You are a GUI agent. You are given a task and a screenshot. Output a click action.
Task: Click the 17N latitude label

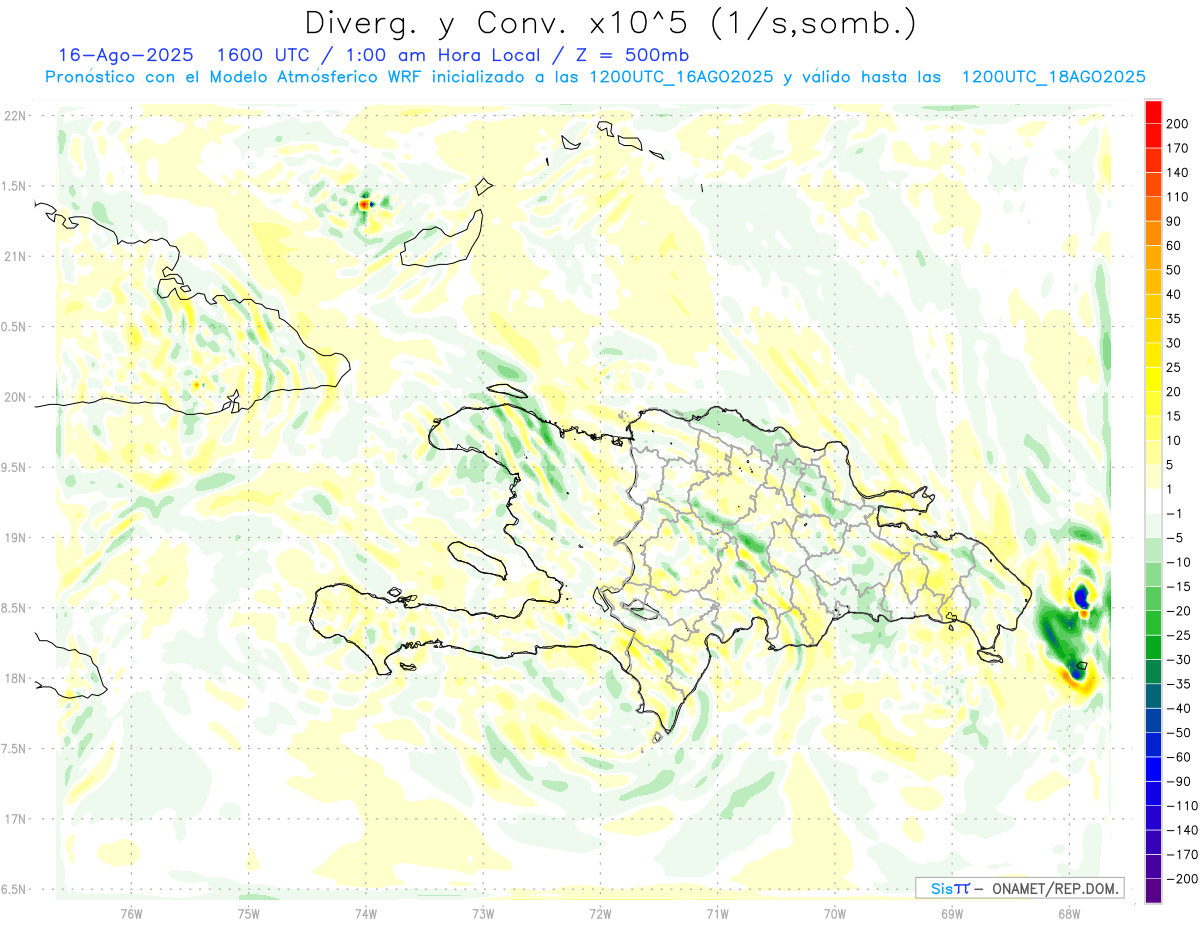pos(17,819)
